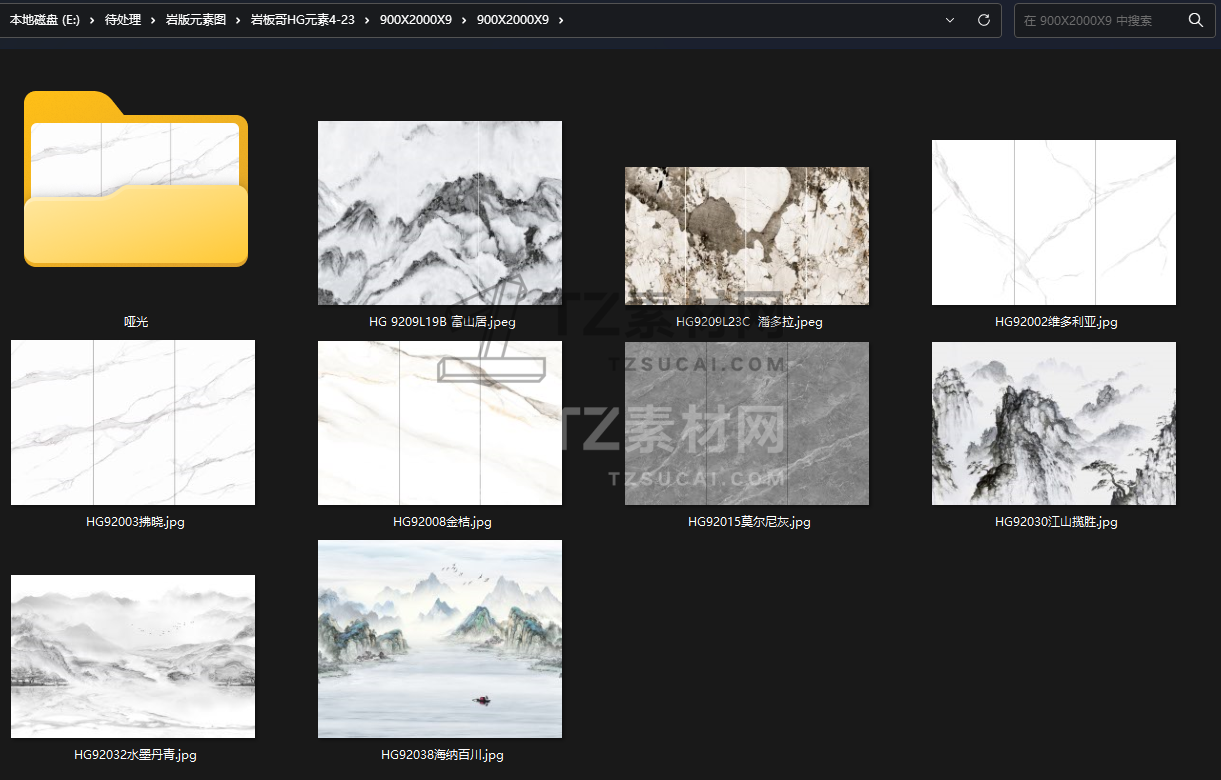Image resolution: width=1221 pixels, height=780 pixels.
Task: Expand chevron after 待处理 breadcrumb
Action: pyautogui.click(x=153, y=20)
